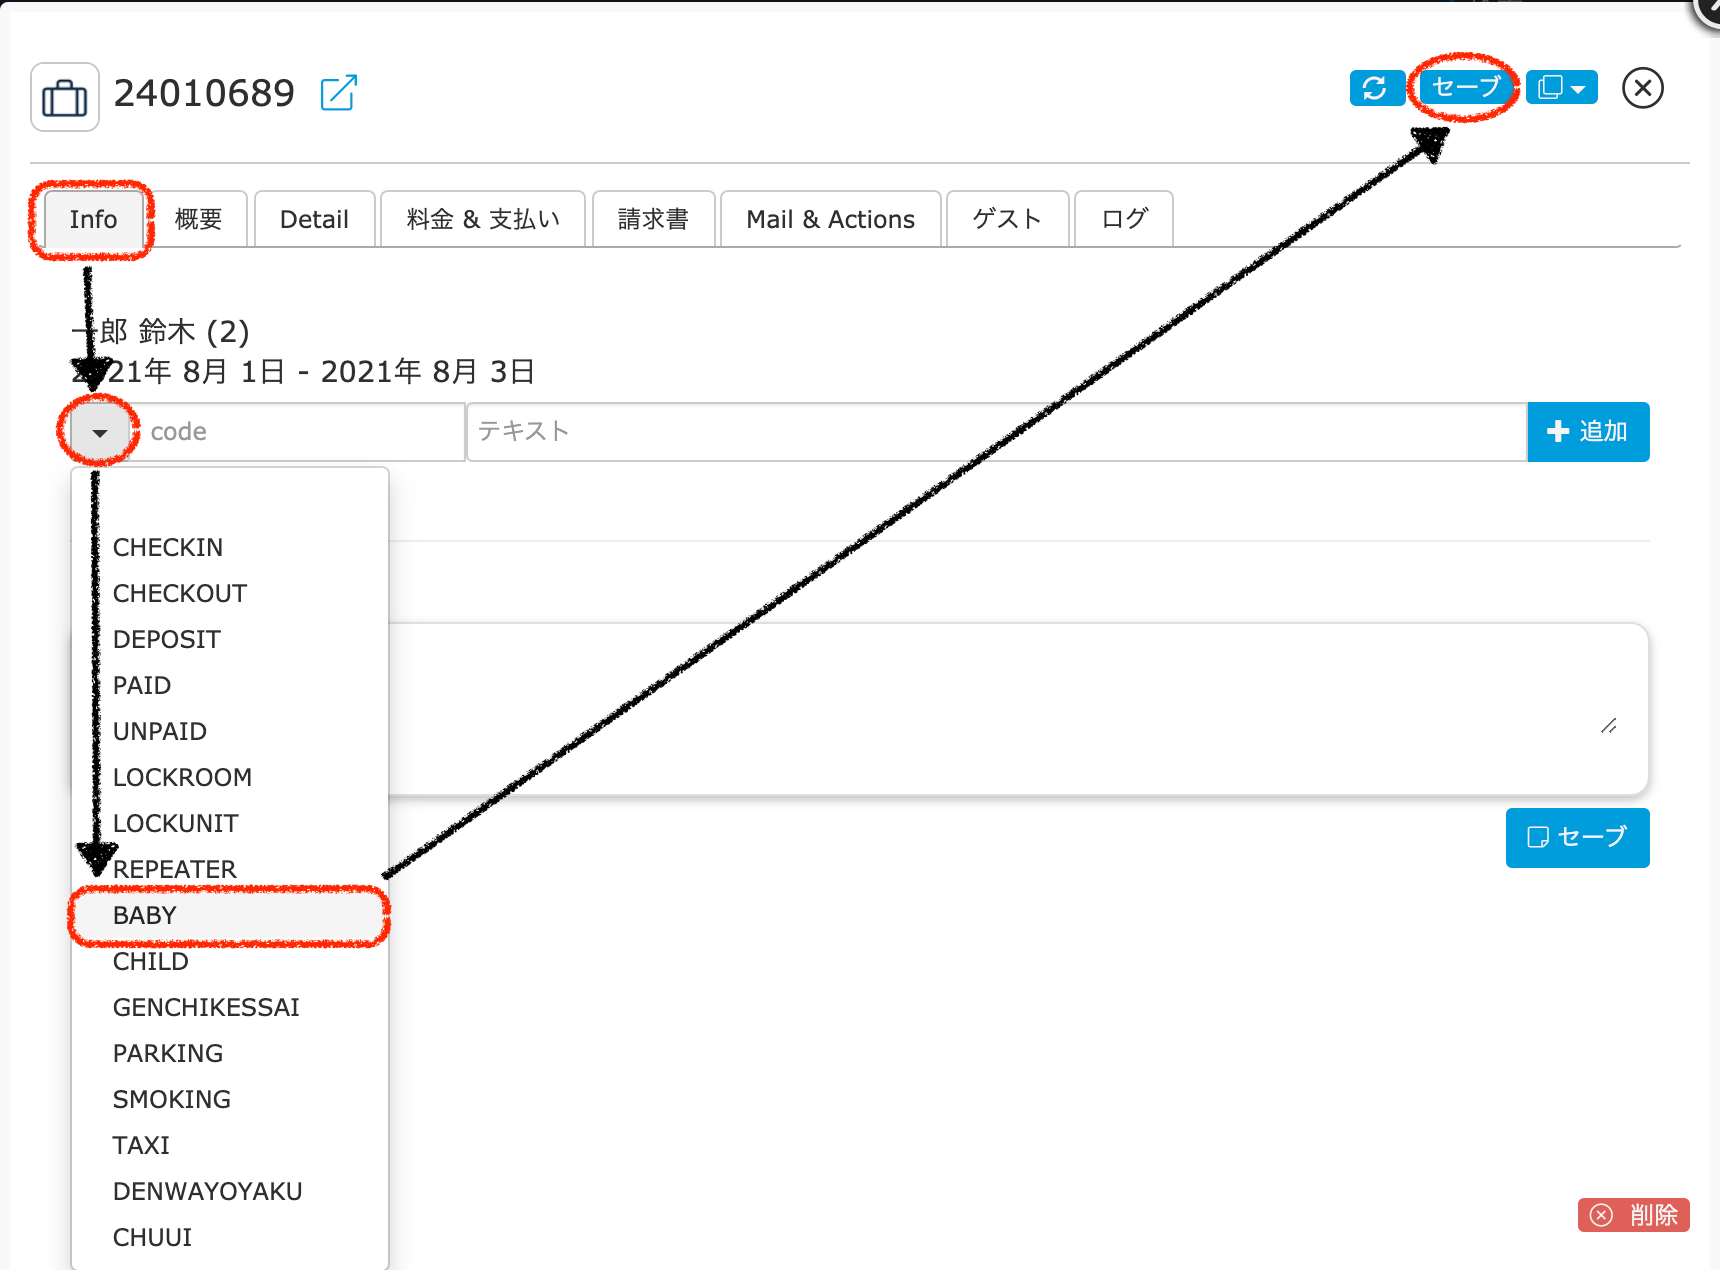Expand the code dropdown caret

click(x=100, y=432)
